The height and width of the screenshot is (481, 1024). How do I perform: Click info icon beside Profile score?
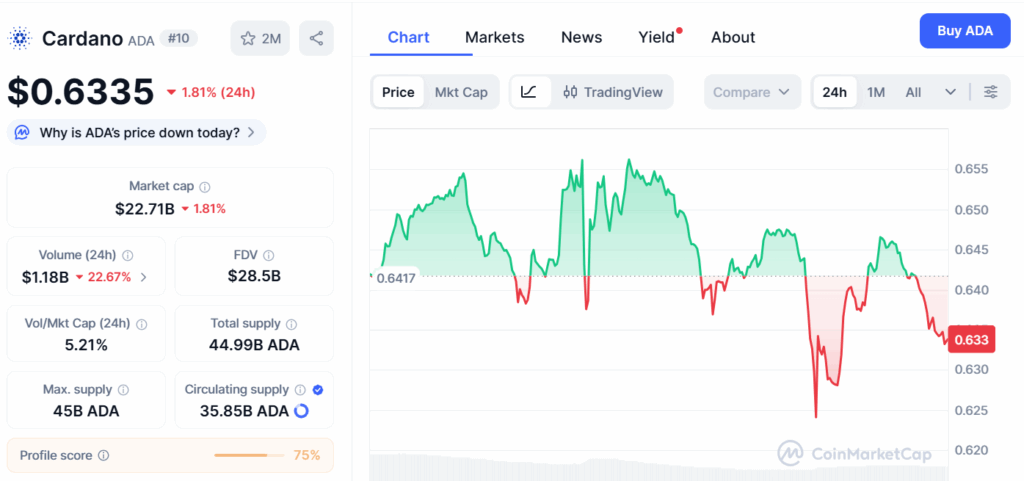[x=103, y=456]
